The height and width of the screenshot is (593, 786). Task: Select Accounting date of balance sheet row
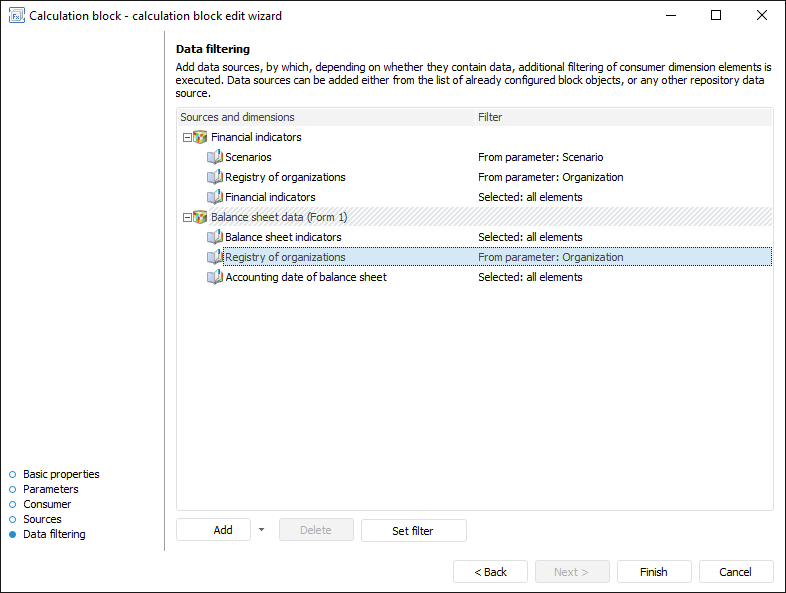click(305, 277)
